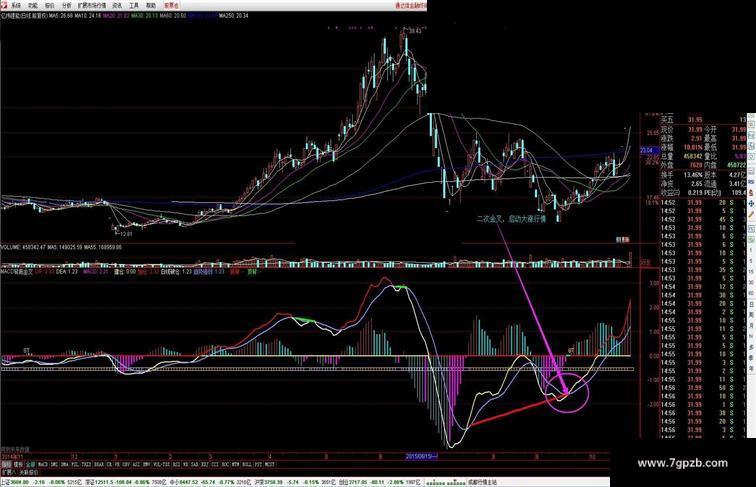Switch indicator to CCI
The width and height of the screenshot is (756, 487).
(214, 464)
